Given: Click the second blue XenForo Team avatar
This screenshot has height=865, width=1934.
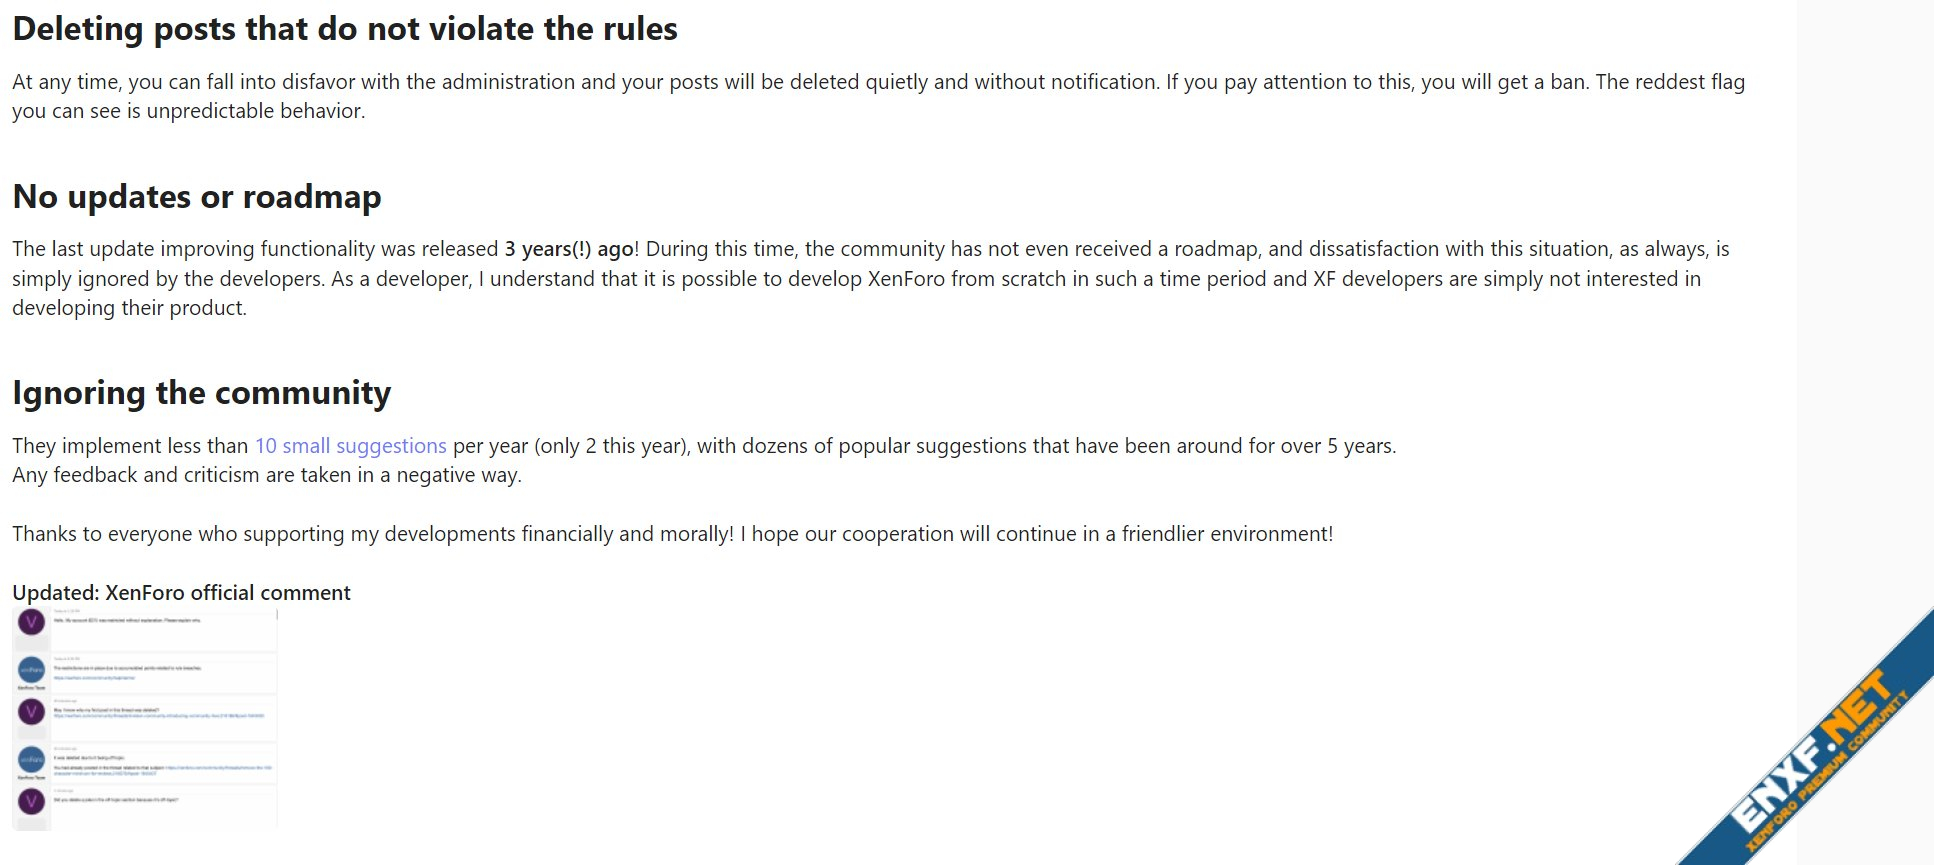Looking at the screenshot, I should tap(31, 760).
